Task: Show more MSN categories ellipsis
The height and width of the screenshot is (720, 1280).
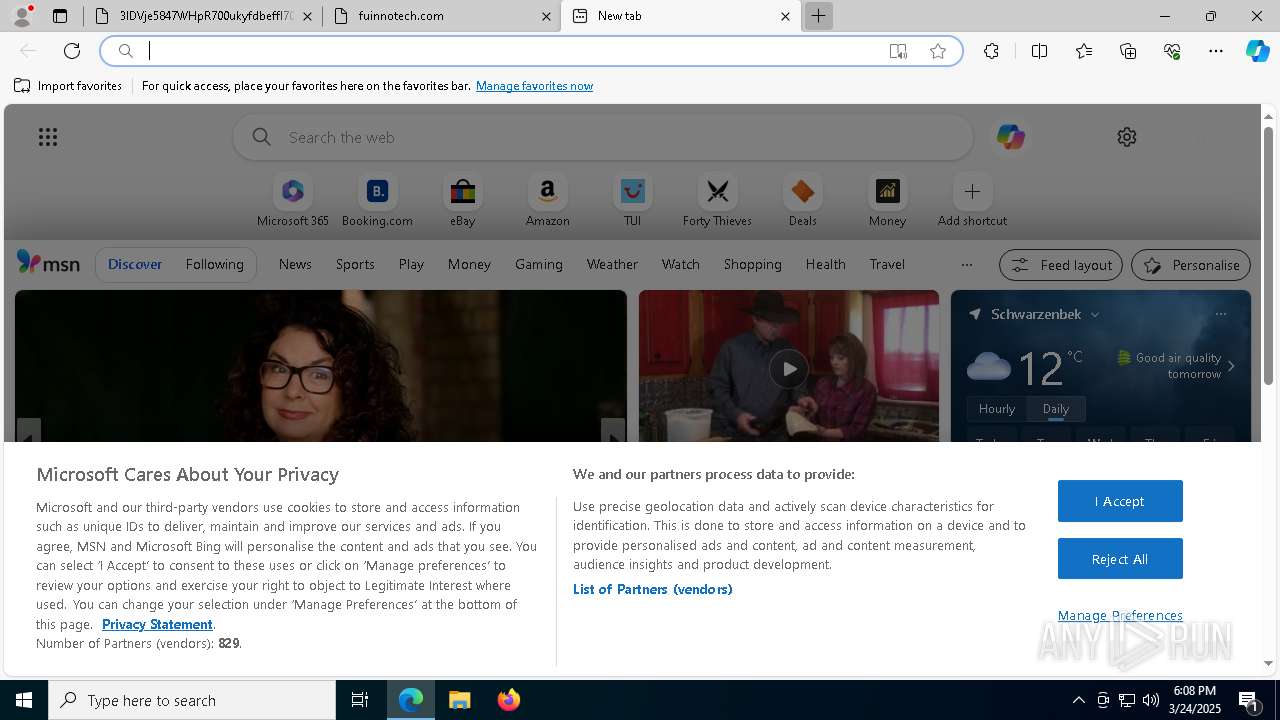Action: coord(966,264)
